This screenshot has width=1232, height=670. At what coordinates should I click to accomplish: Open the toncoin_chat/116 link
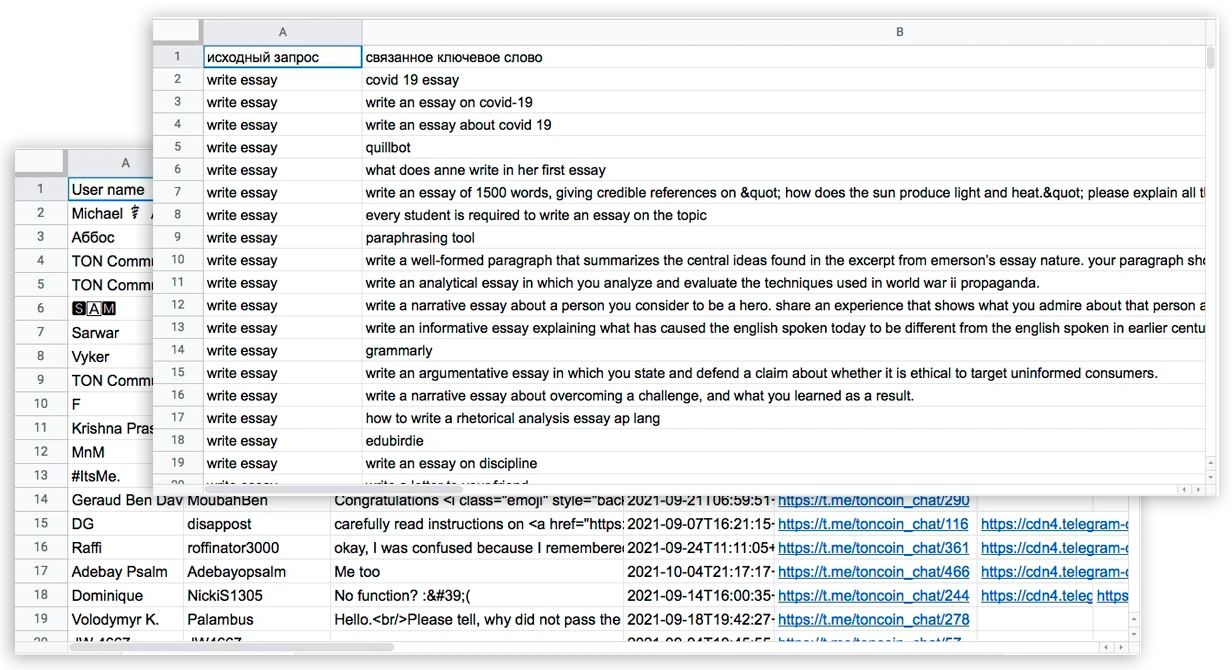pyautogui.click(x=873, y=524)
